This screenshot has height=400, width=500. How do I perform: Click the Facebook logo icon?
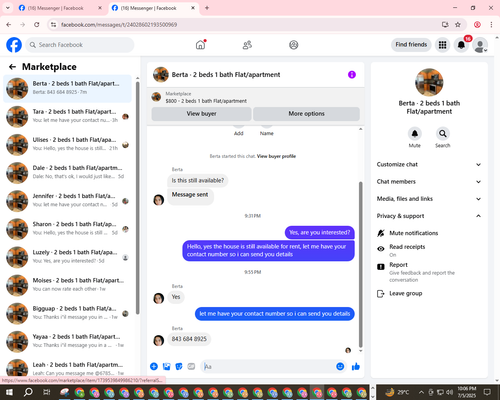pos(14,45)
